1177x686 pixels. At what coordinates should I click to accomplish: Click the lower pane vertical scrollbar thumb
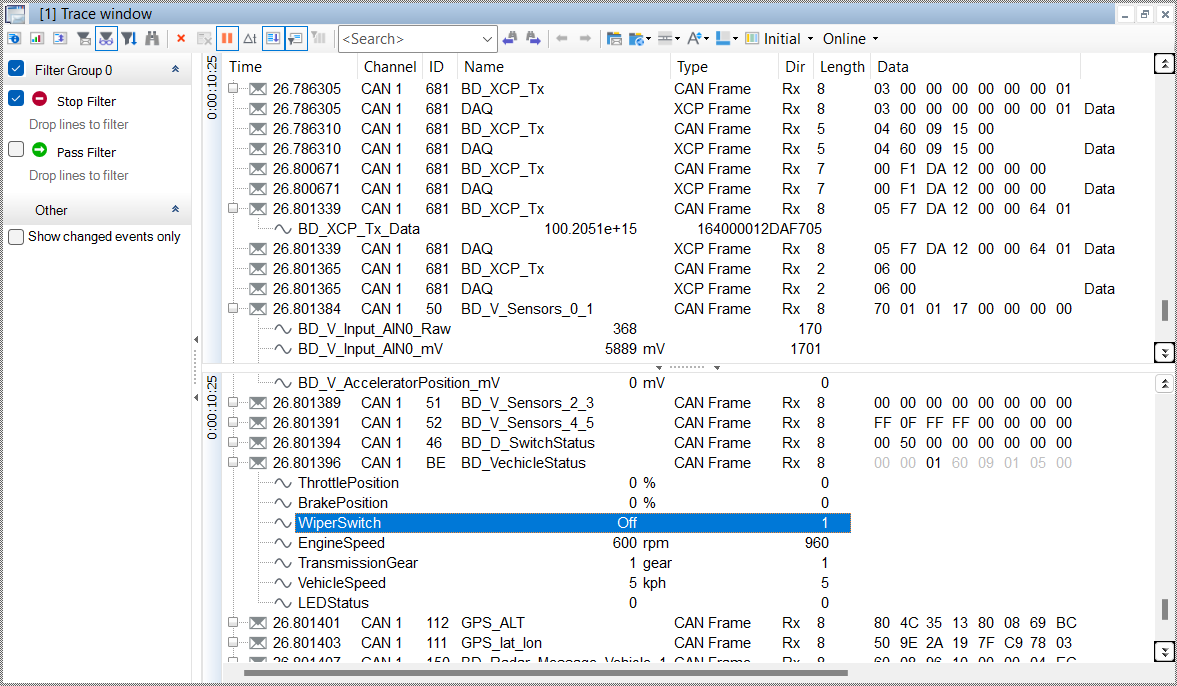coord(1164,609)
